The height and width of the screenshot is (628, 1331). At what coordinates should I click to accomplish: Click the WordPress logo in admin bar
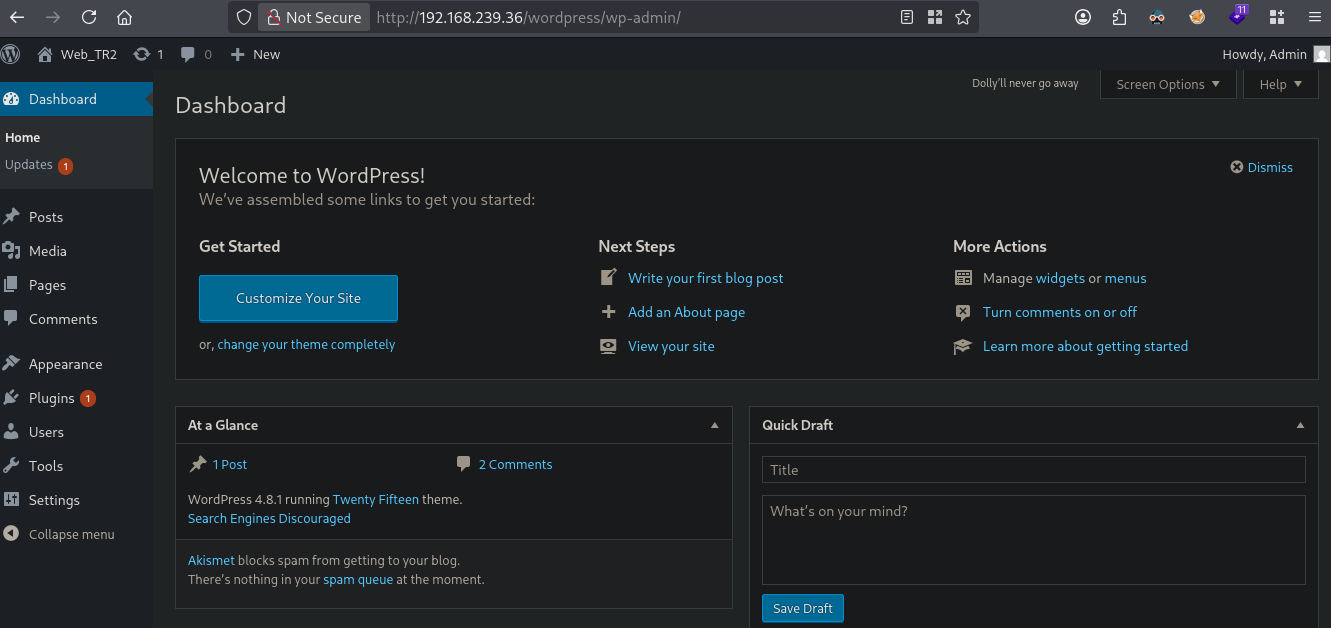click(11, 54)
